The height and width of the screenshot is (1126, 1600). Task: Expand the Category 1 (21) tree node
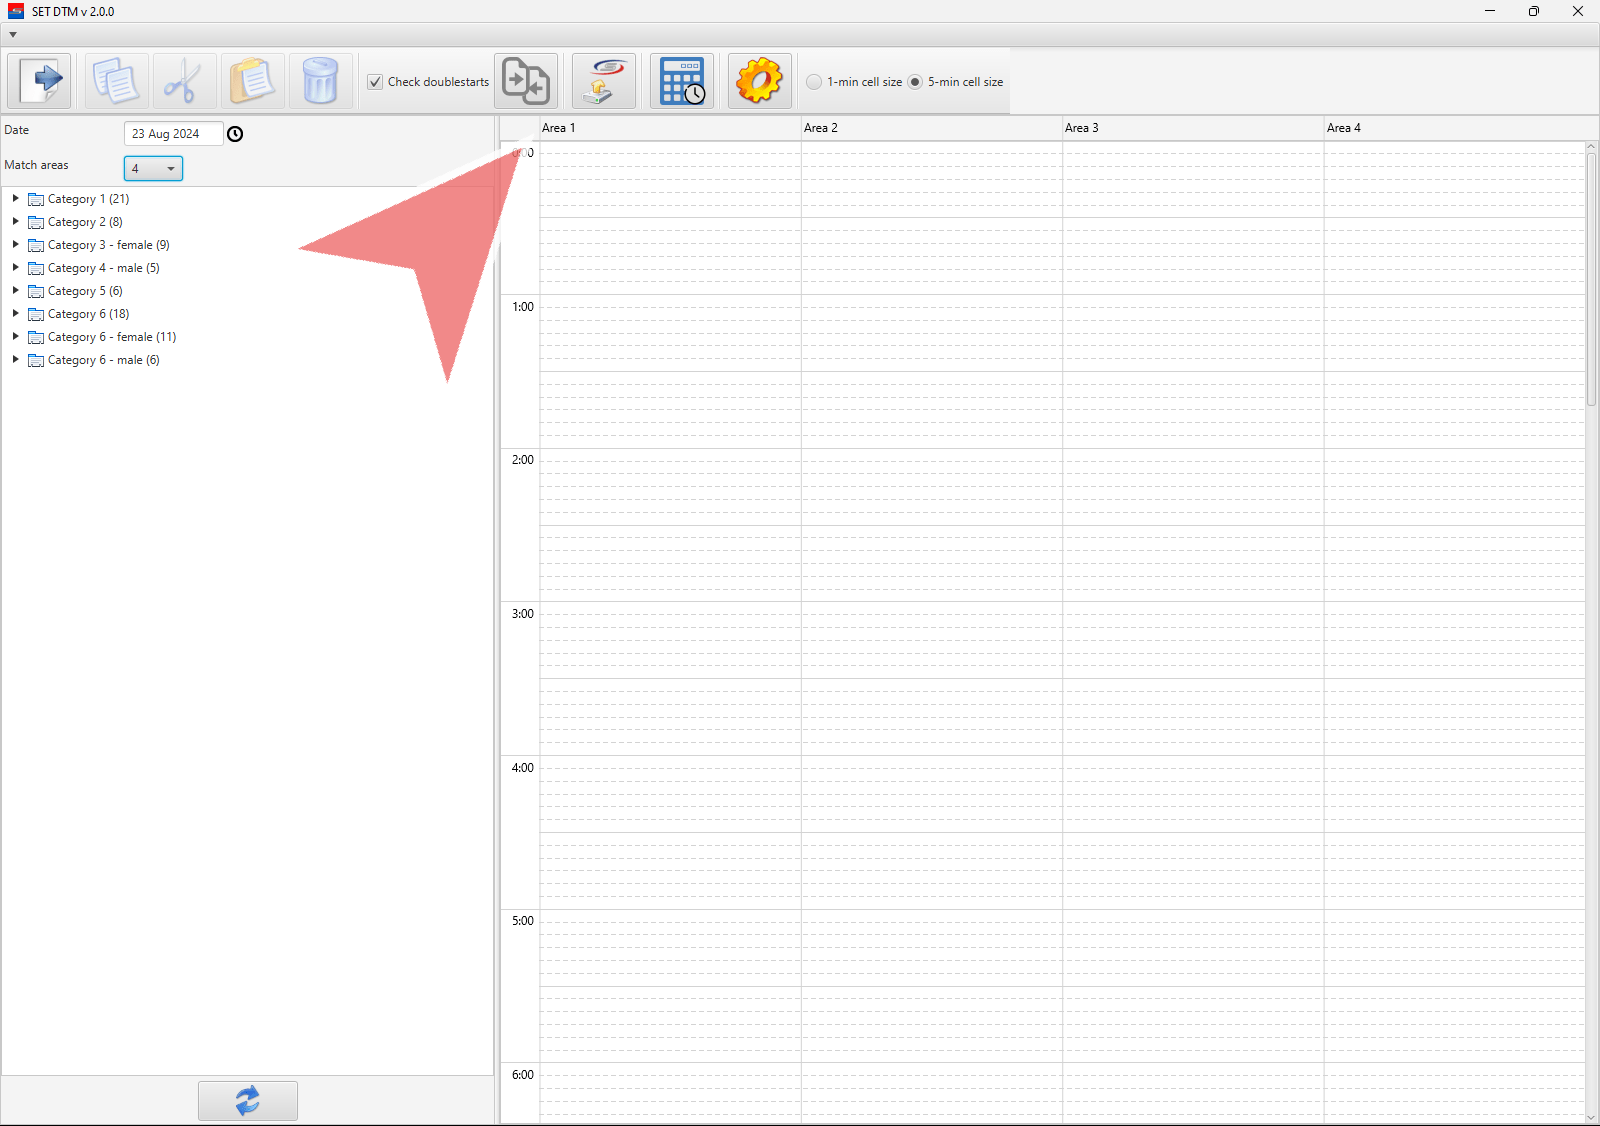16,199
